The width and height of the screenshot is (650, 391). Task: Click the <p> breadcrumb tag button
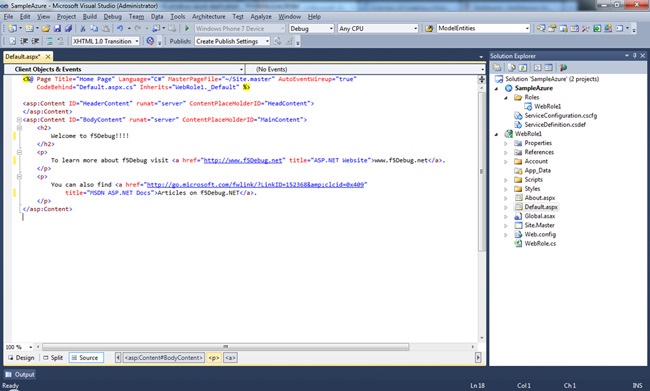tap(214, 357)
